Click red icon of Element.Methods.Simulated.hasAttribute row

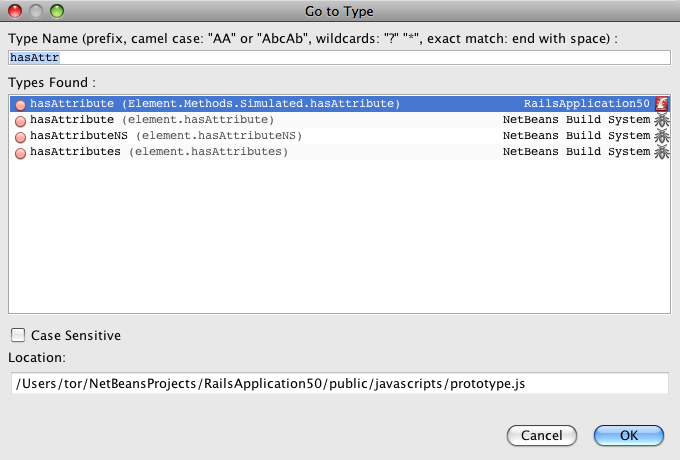(20, 105)
